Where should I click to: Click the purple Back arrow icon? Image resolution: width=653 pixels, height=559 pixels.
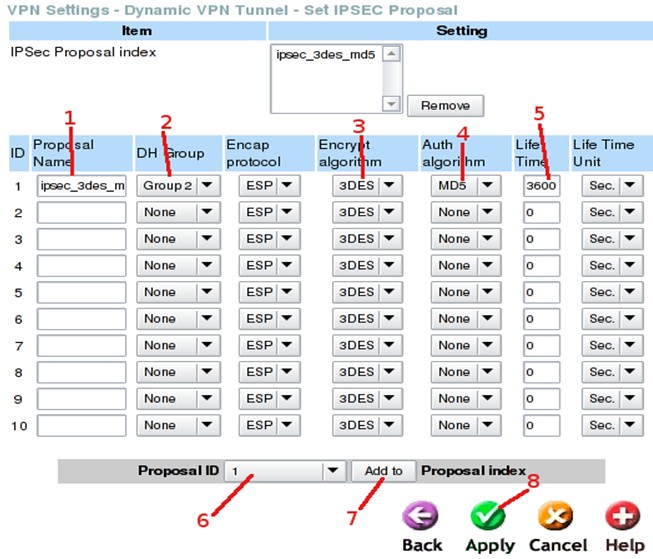coord(422,515)
